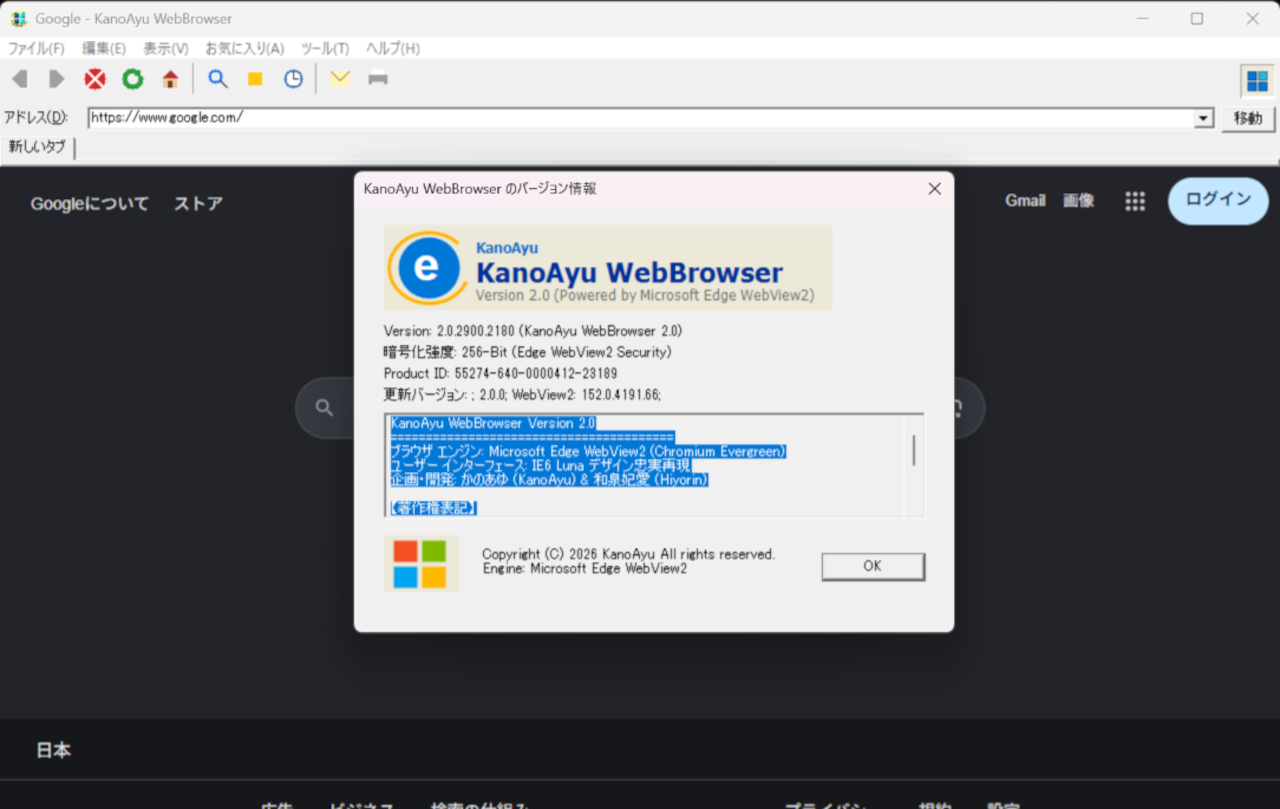Image resolution: width=1280 pixels, height=809 pixels.
Task: Open the 表示(V) menu
Action: tap(166, 48)
